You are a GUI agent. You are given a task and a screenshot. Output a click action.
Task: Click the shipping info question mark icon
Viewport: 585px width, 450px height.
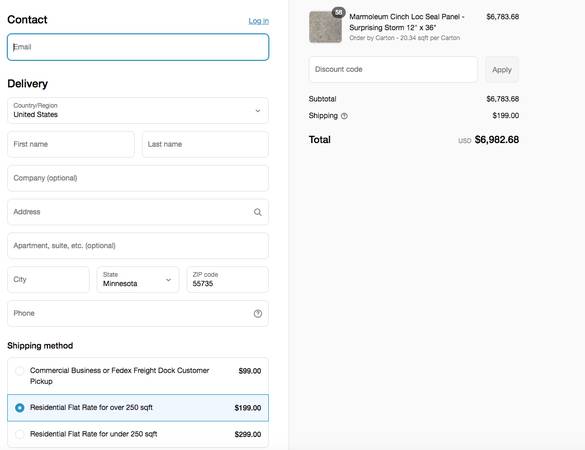coord(344,116)
